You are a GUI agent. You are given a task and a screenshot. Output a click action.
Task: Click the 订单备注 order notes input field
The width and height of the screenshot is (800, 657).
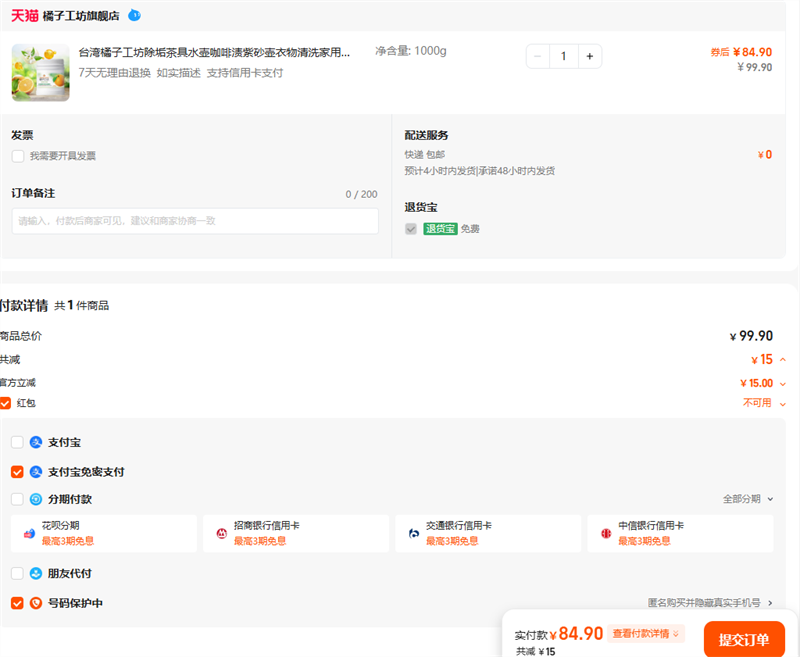195,221
